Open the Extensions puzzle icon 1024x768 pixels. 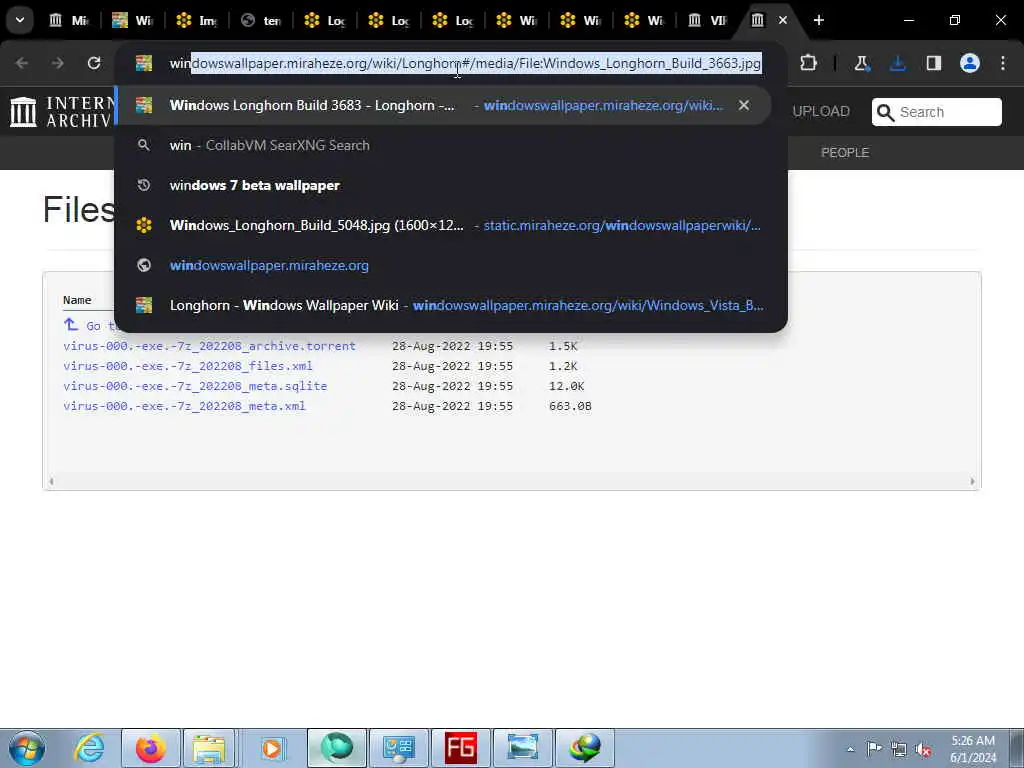tap(808, 63)
